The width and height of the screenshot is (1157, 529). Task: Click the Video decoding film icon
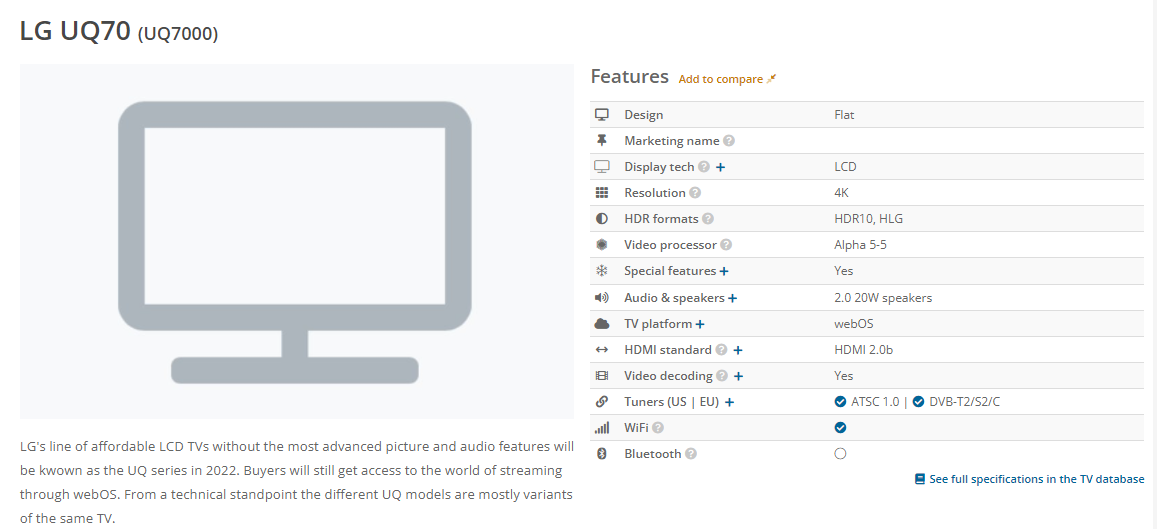[x=601, y=376]
